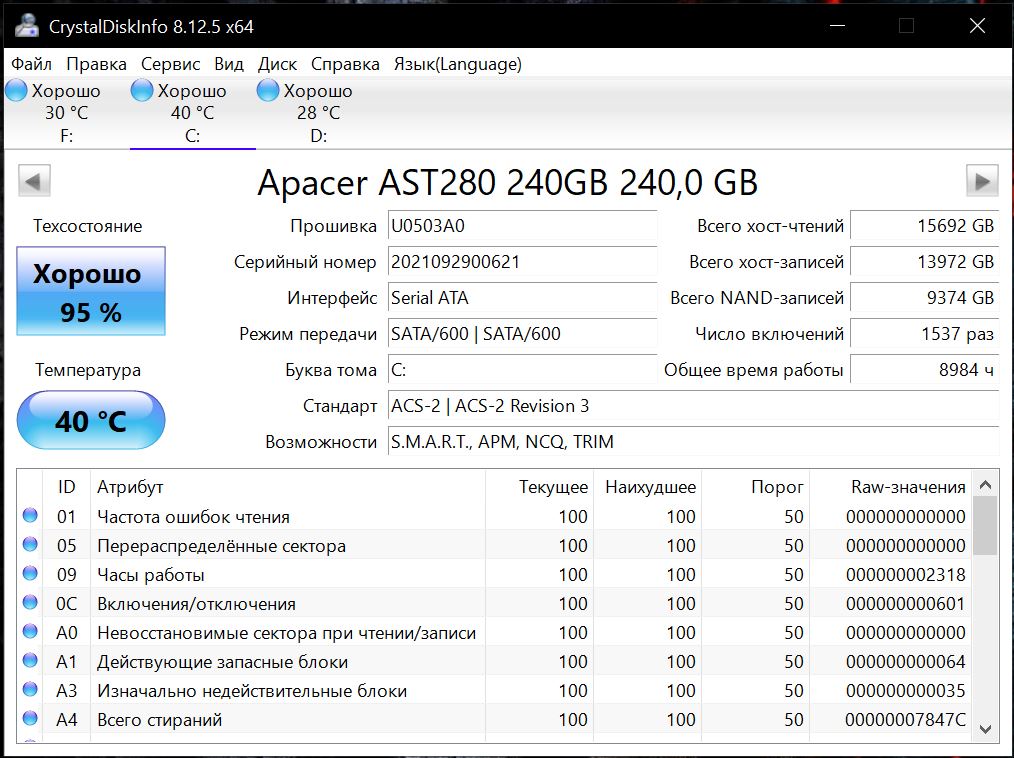1014x758 pixels.
Task: Open the Файл menu
Action: [32, 64]
